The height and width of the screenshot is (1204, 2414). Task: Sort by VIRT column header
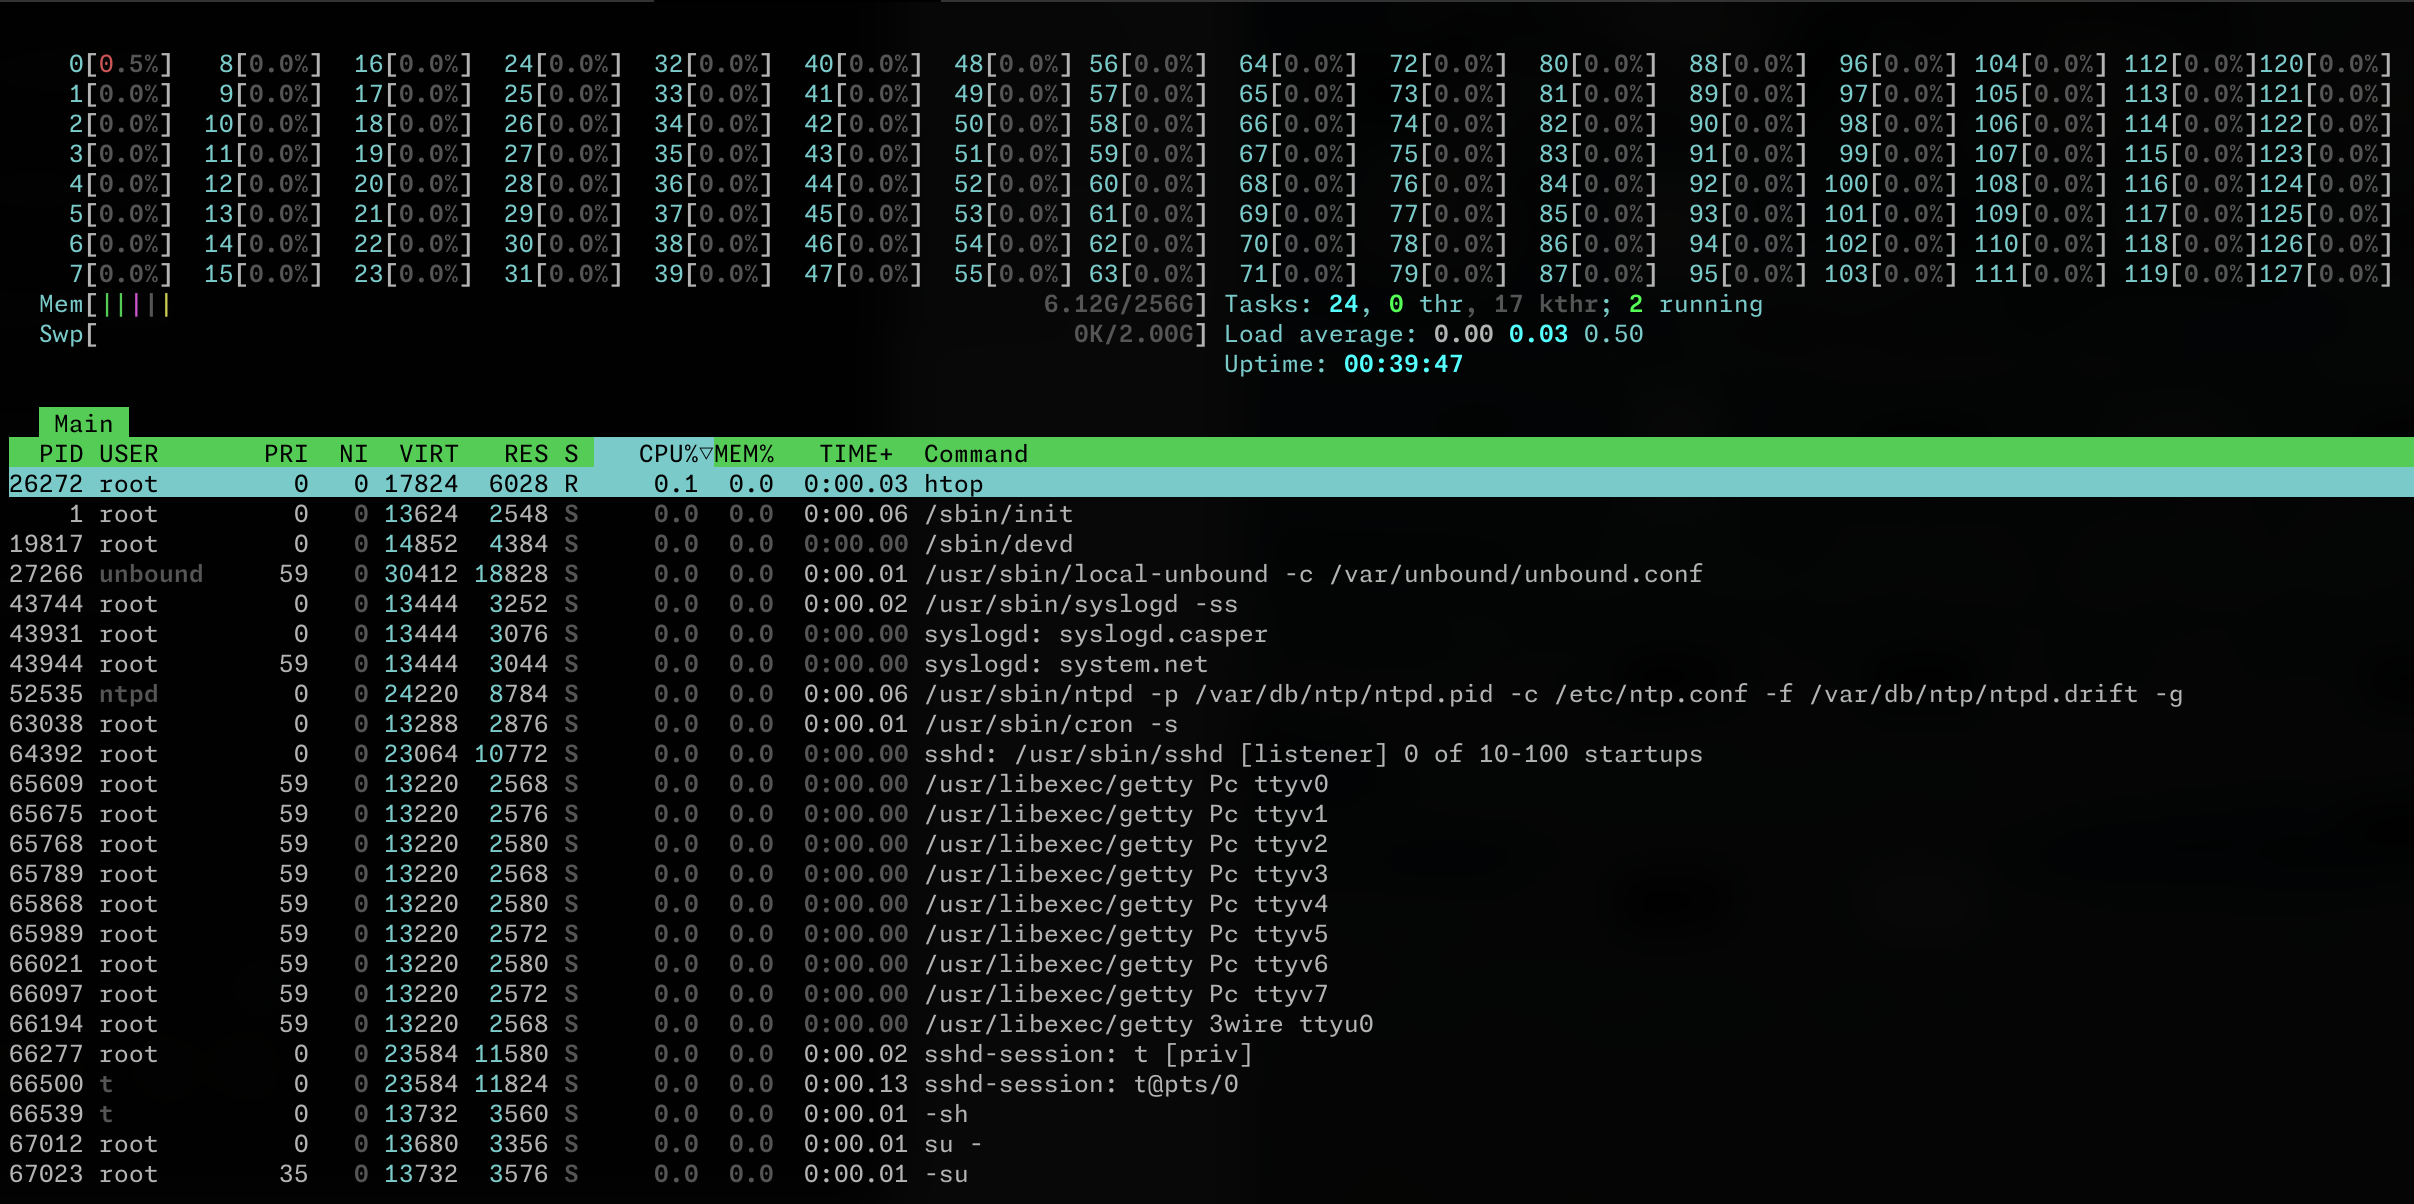[x=428, y=453]
